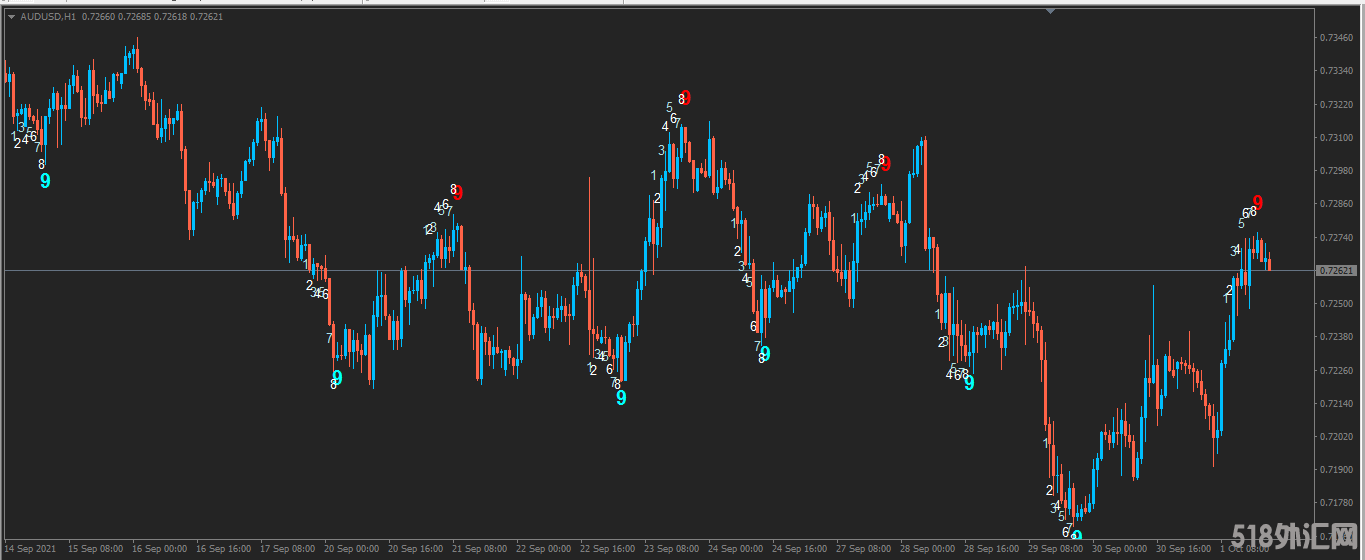Viewport: 1365px width, 560px height.
Task: Click the 0.73100 price axis value
Action: coord(1334,137)
